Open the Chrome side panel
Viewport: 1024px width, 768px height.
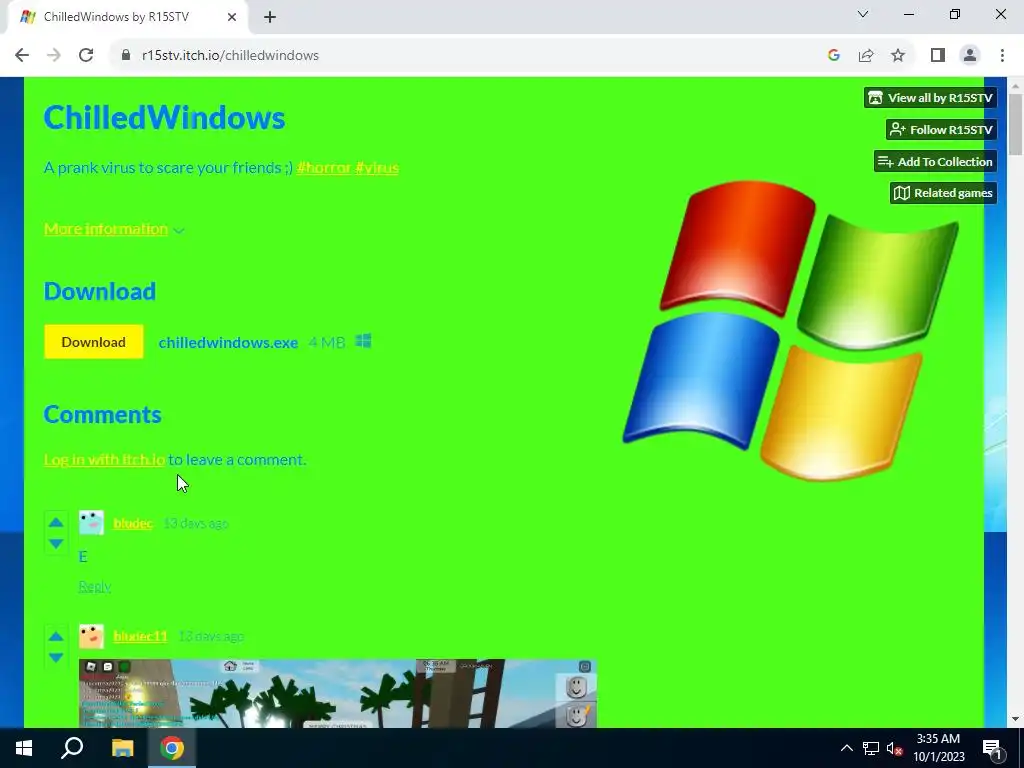click(938, 56)
